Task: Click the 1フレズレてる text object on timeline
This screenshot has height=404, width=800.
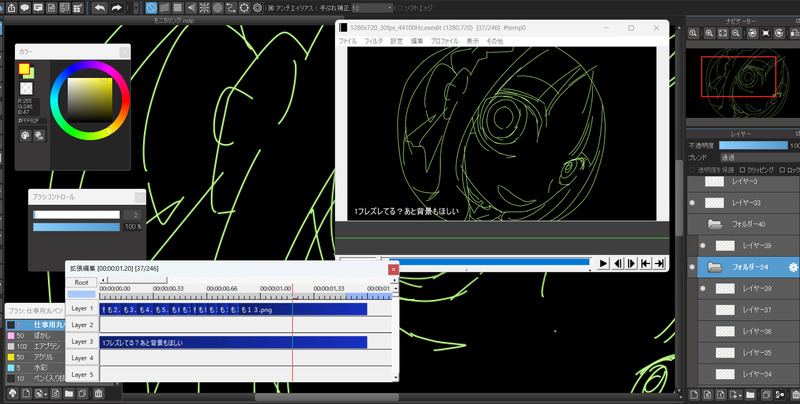Action: (233, 342)
